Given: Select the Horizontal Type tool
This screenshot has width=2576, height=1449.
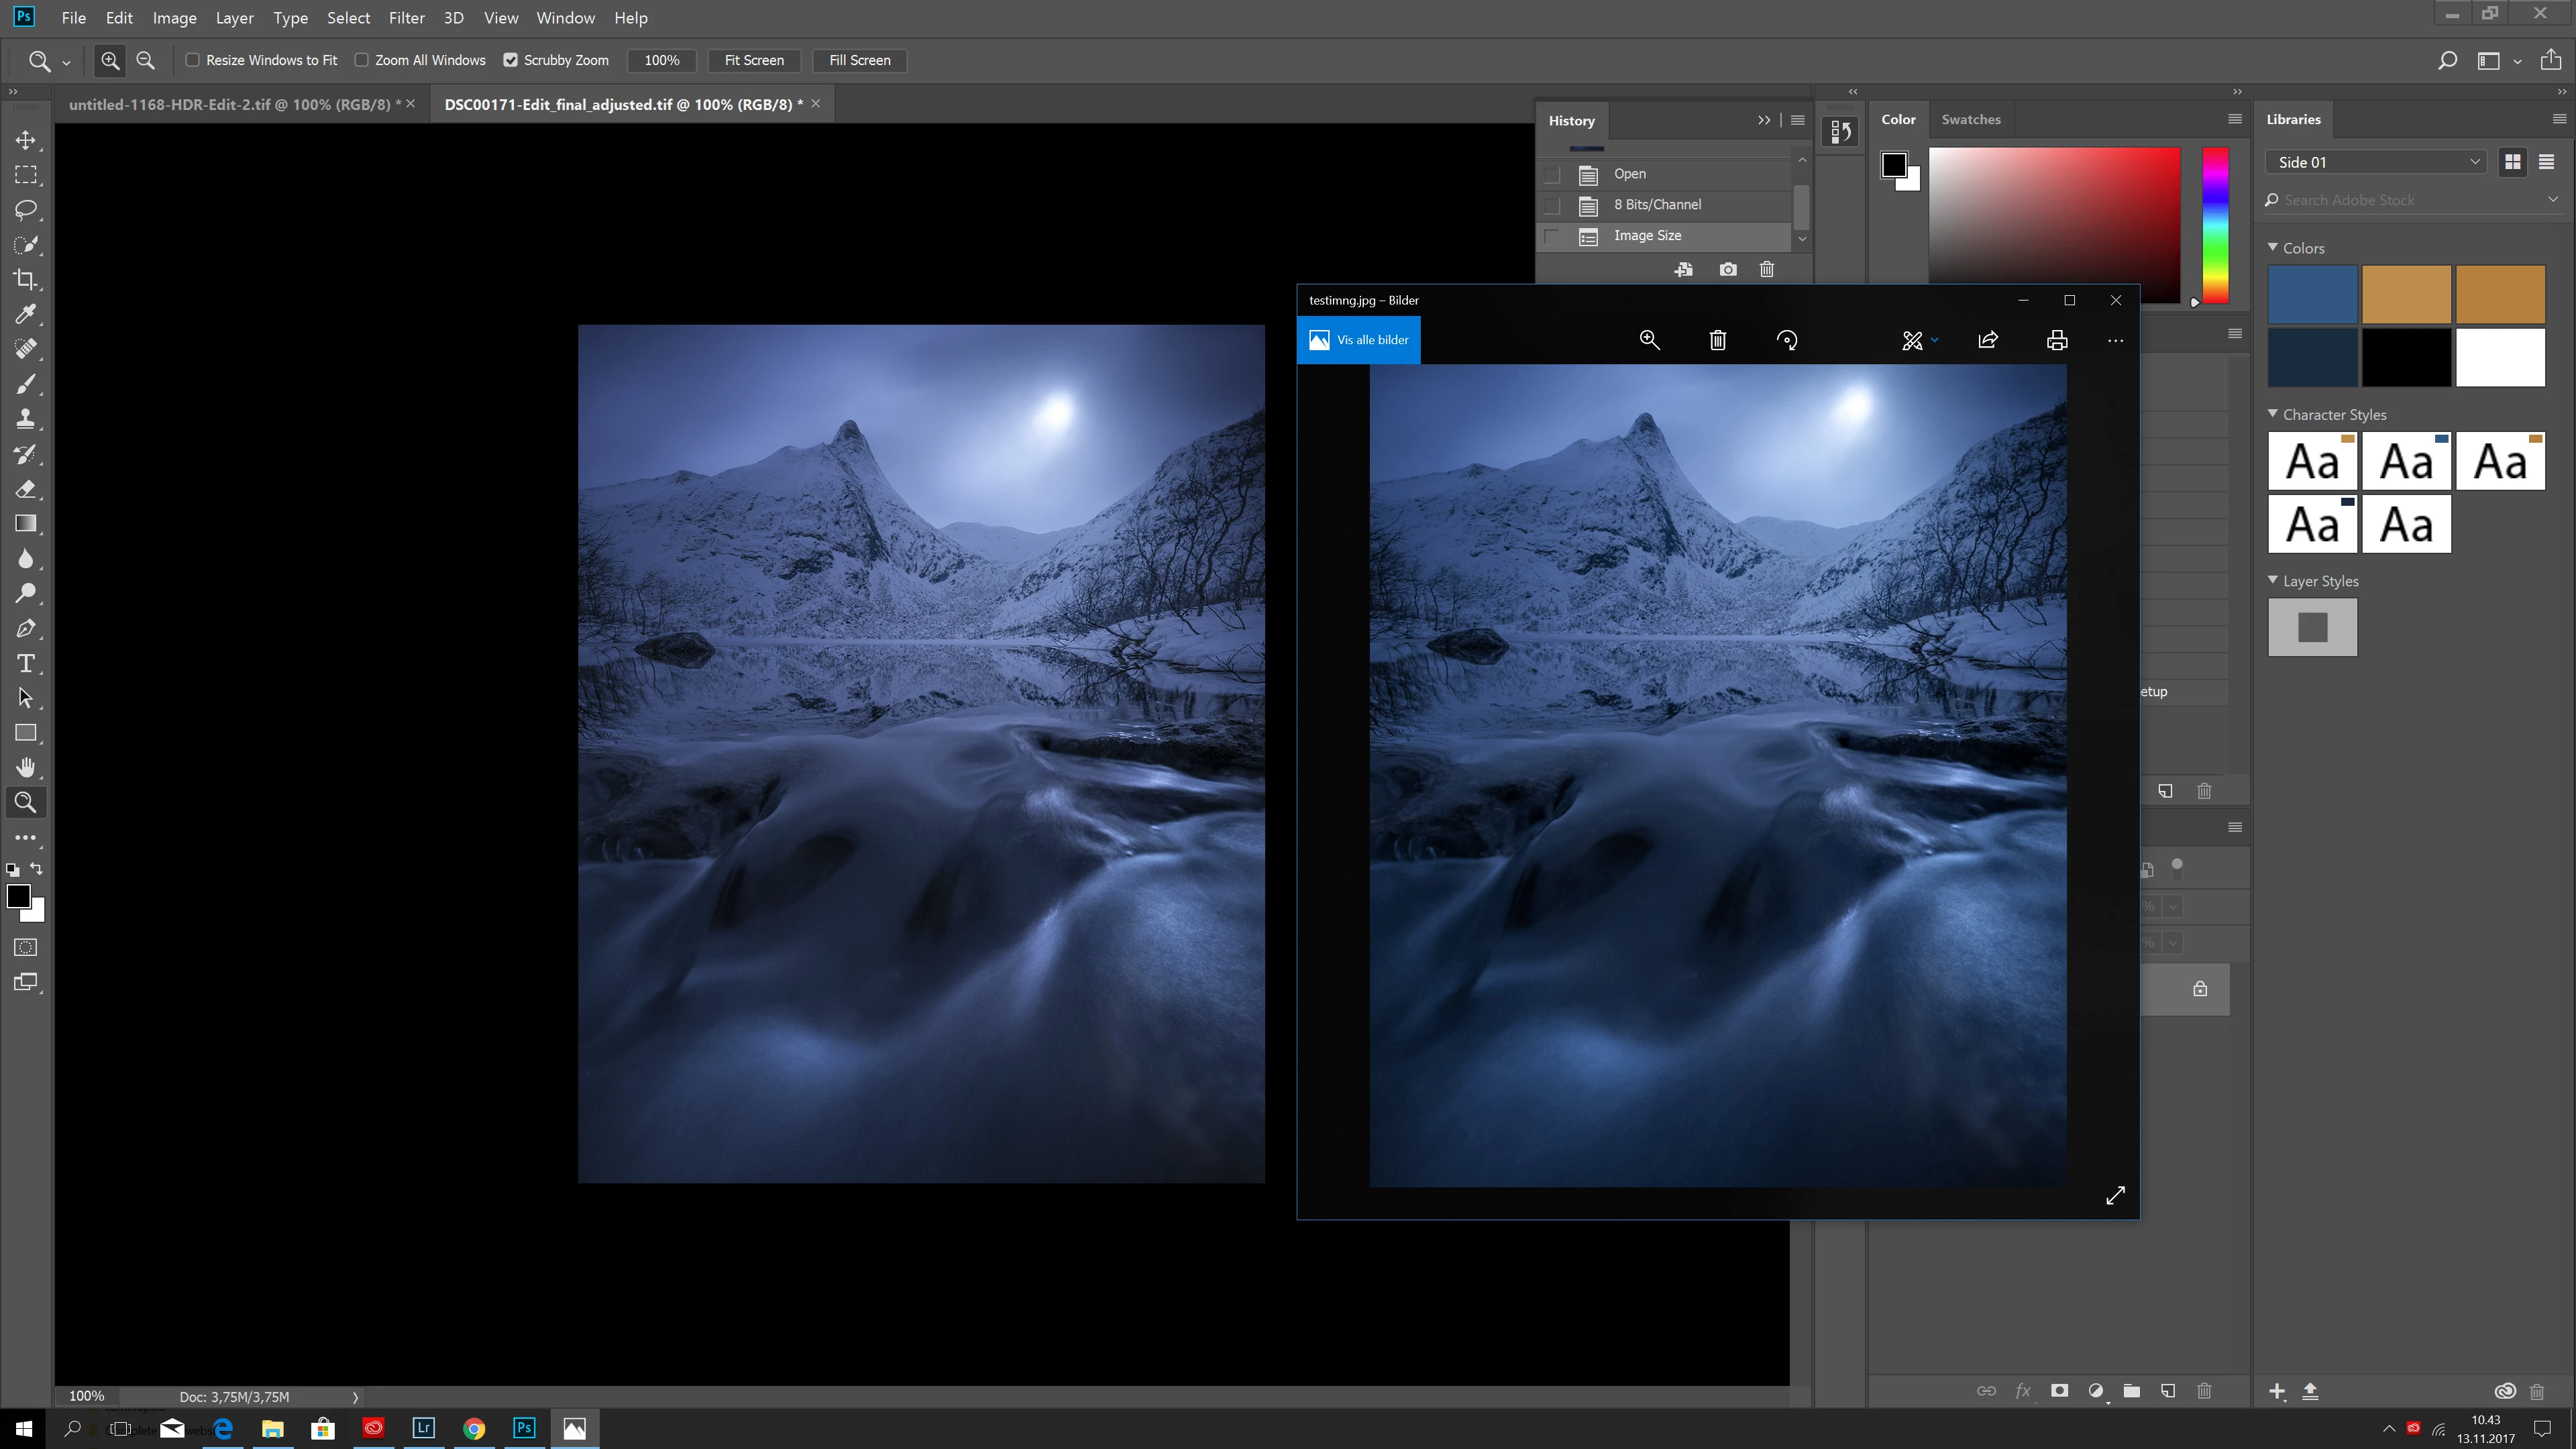Looking at the screenshot, I should 26,664.
